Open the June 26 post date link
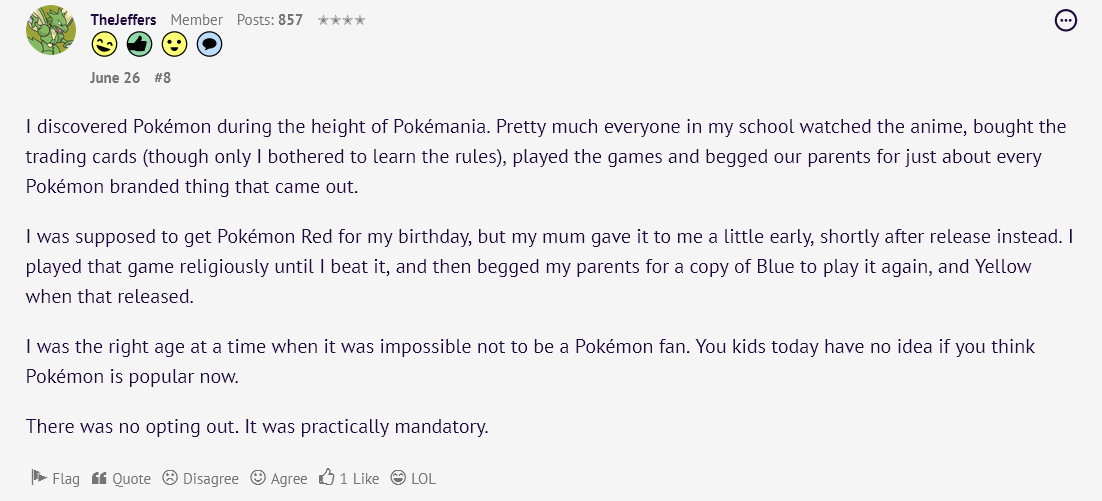 (115, 78)
